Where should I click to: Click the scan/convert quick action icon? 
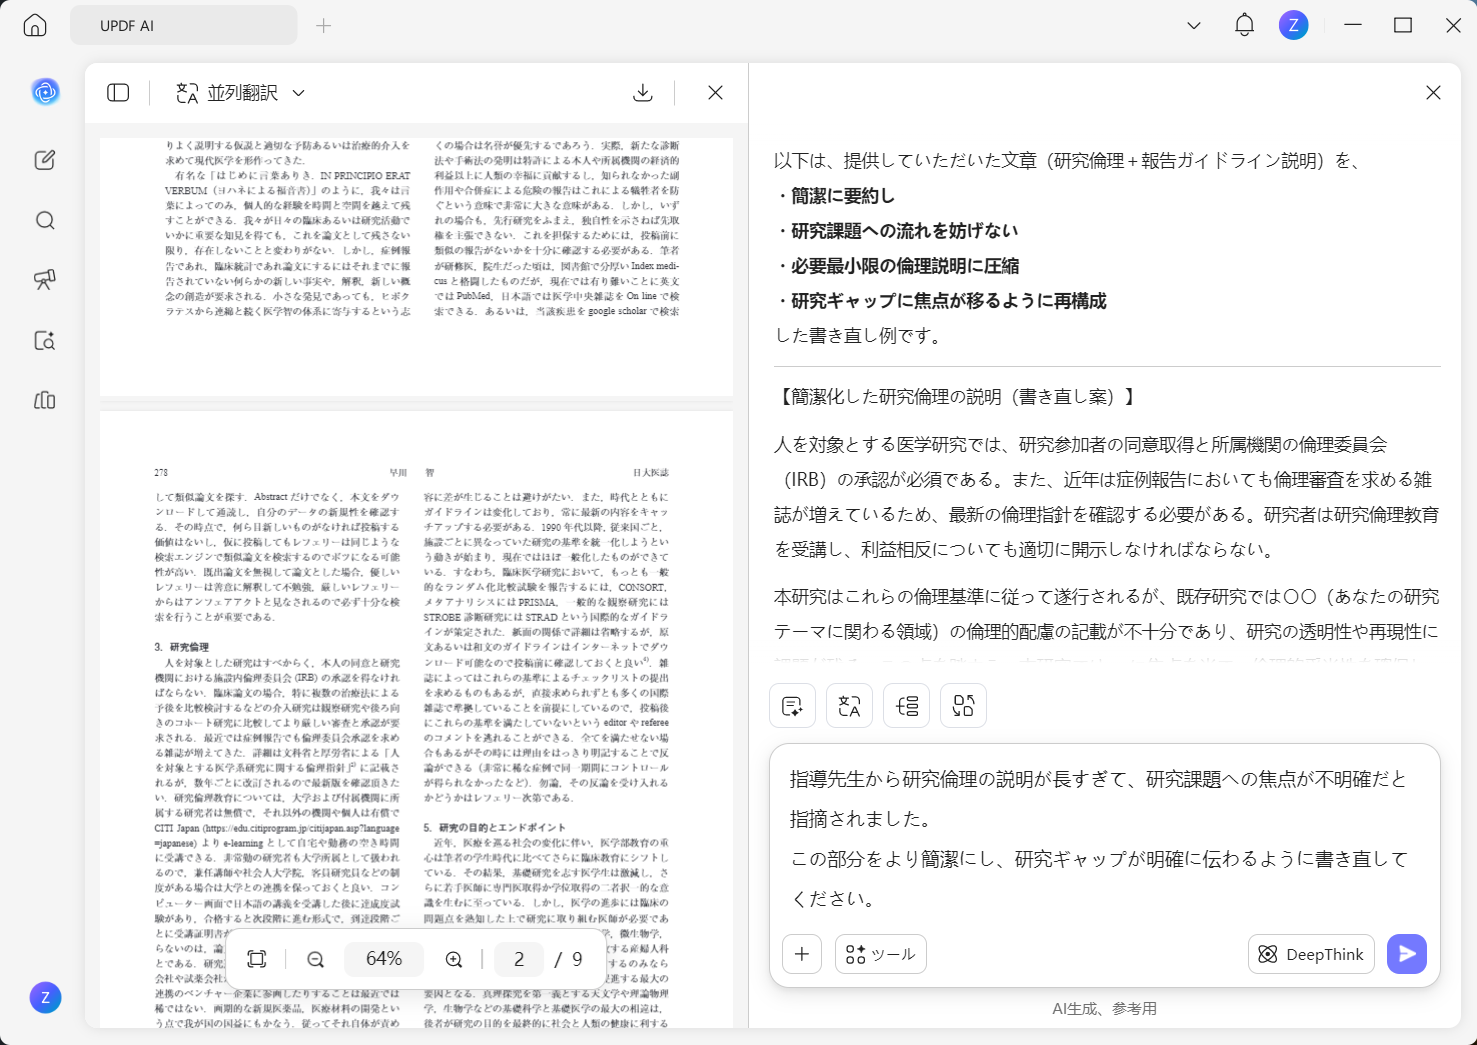963,706
